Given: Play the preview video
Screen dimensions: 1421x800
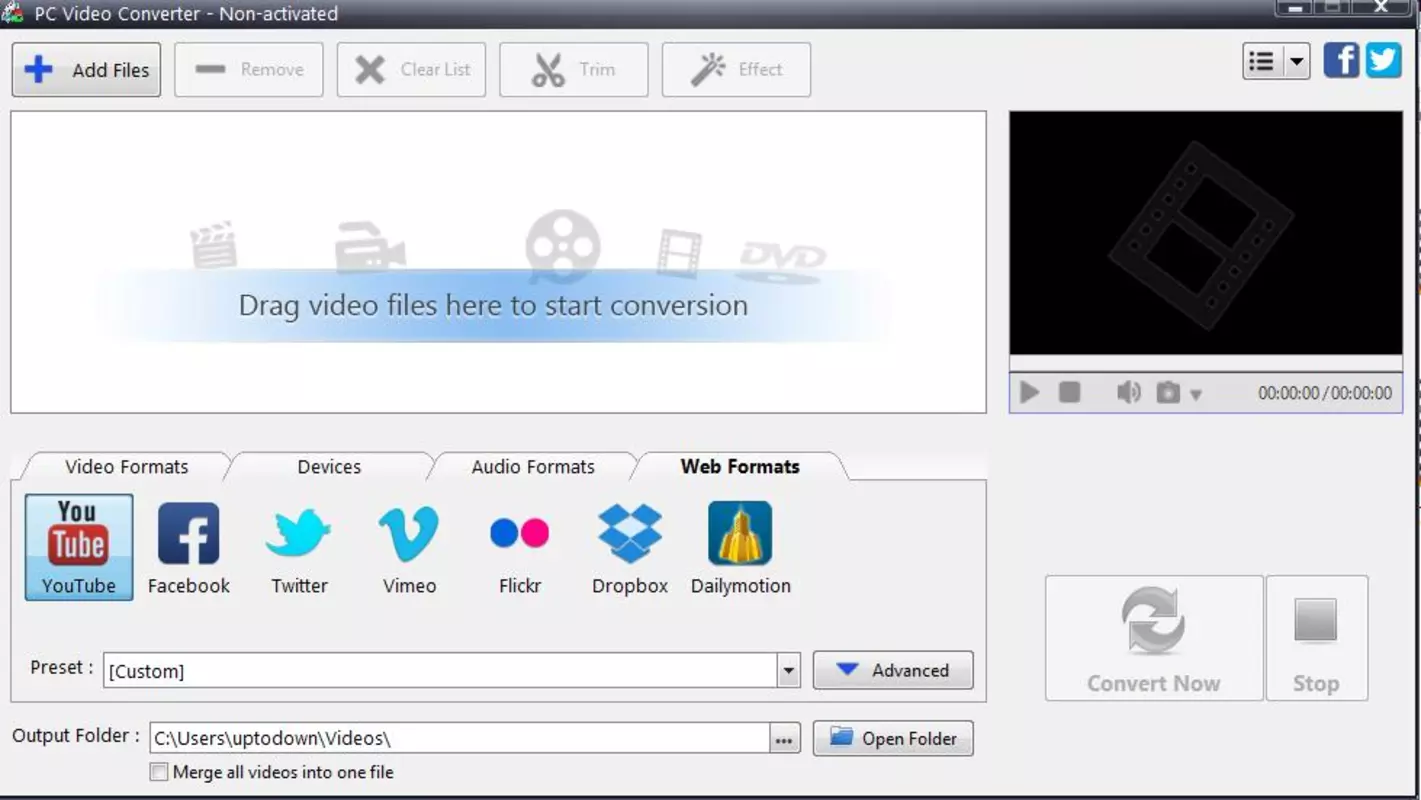Looking at the screenshot, I should pyautogui.click(x=1029, y=393).
